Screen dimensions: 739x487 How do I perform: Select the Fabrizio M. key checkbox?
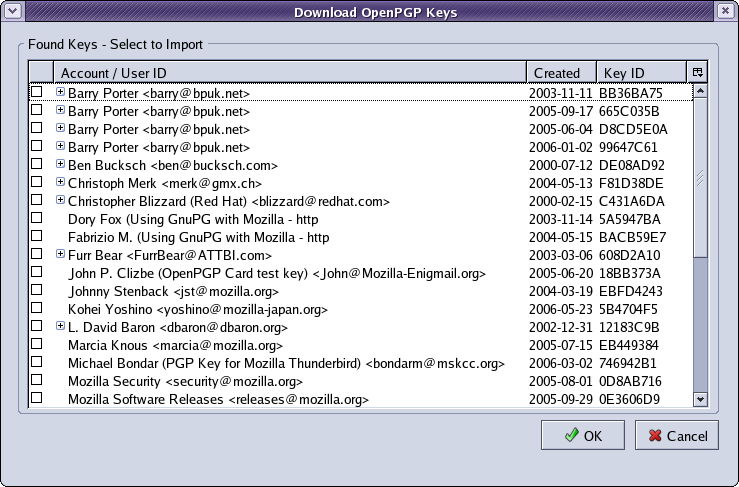click(x=36, y=236)
